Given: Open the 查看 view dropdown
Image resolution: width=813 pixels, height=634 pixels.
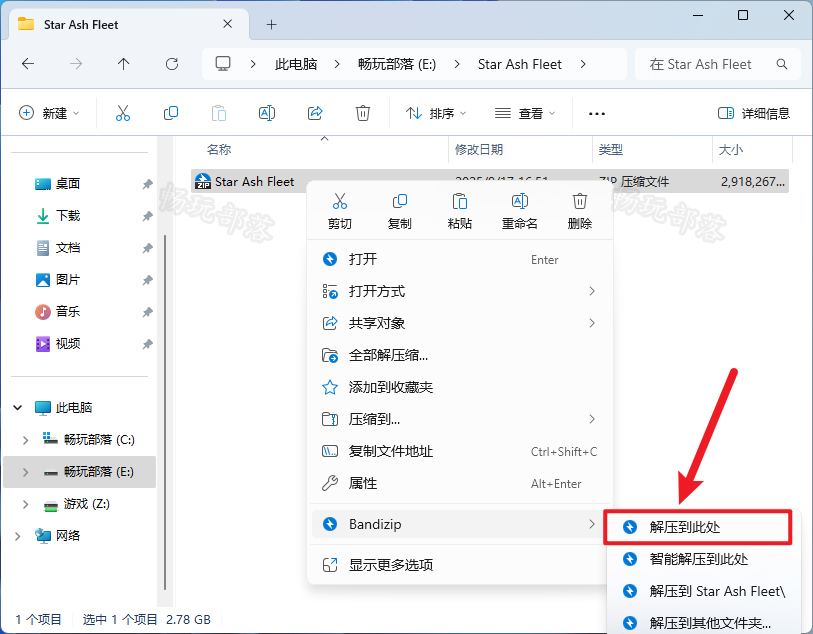Looking at the screenshot, I should (x=524, y=113).
